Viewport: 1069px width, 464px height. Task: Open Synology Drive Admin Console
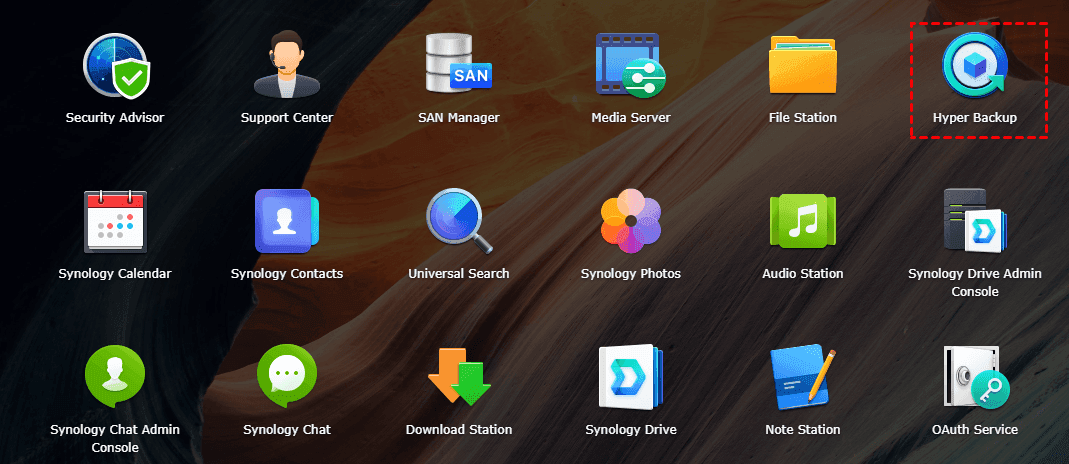974,221
